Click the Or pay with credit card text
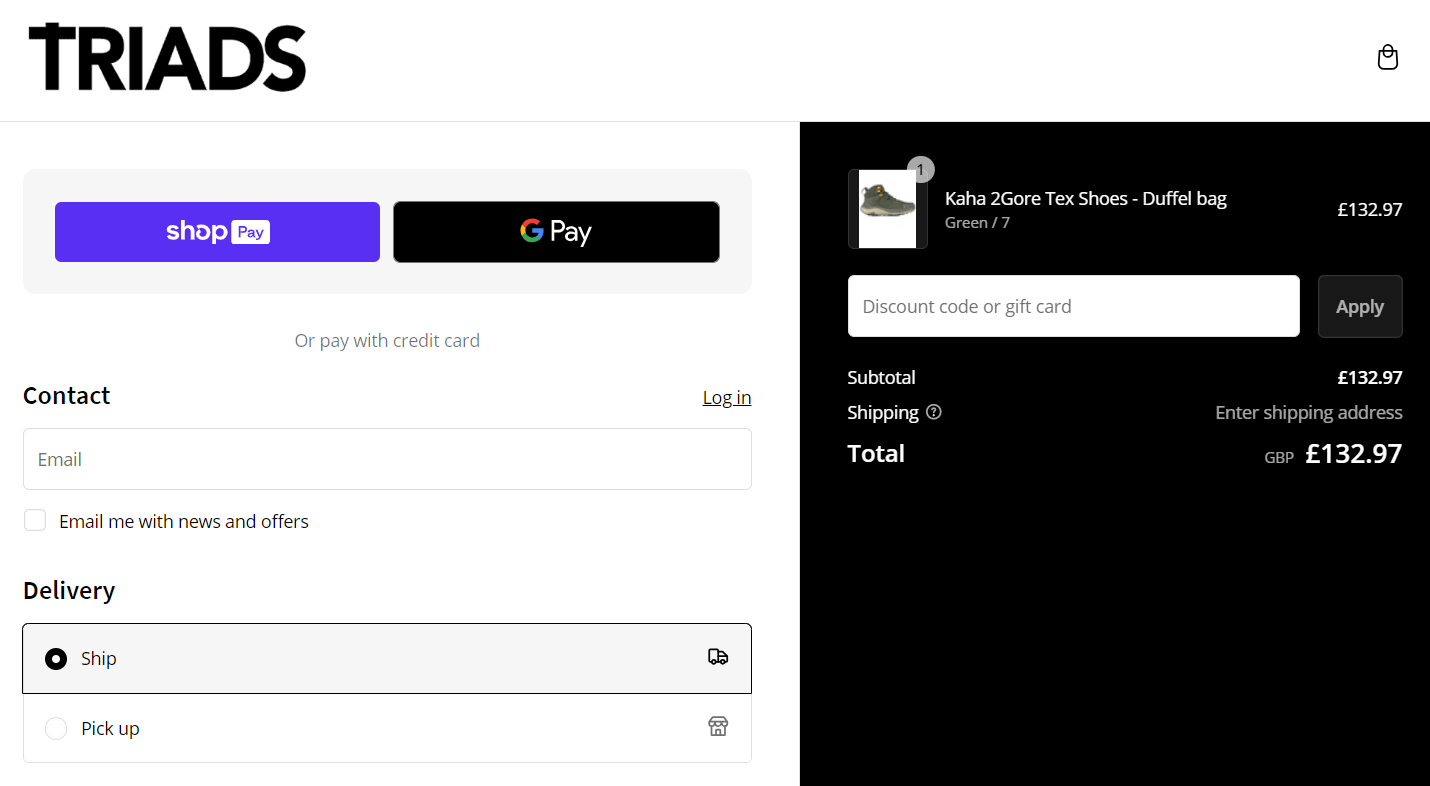1430x786 pixels. tap(387, 341)
